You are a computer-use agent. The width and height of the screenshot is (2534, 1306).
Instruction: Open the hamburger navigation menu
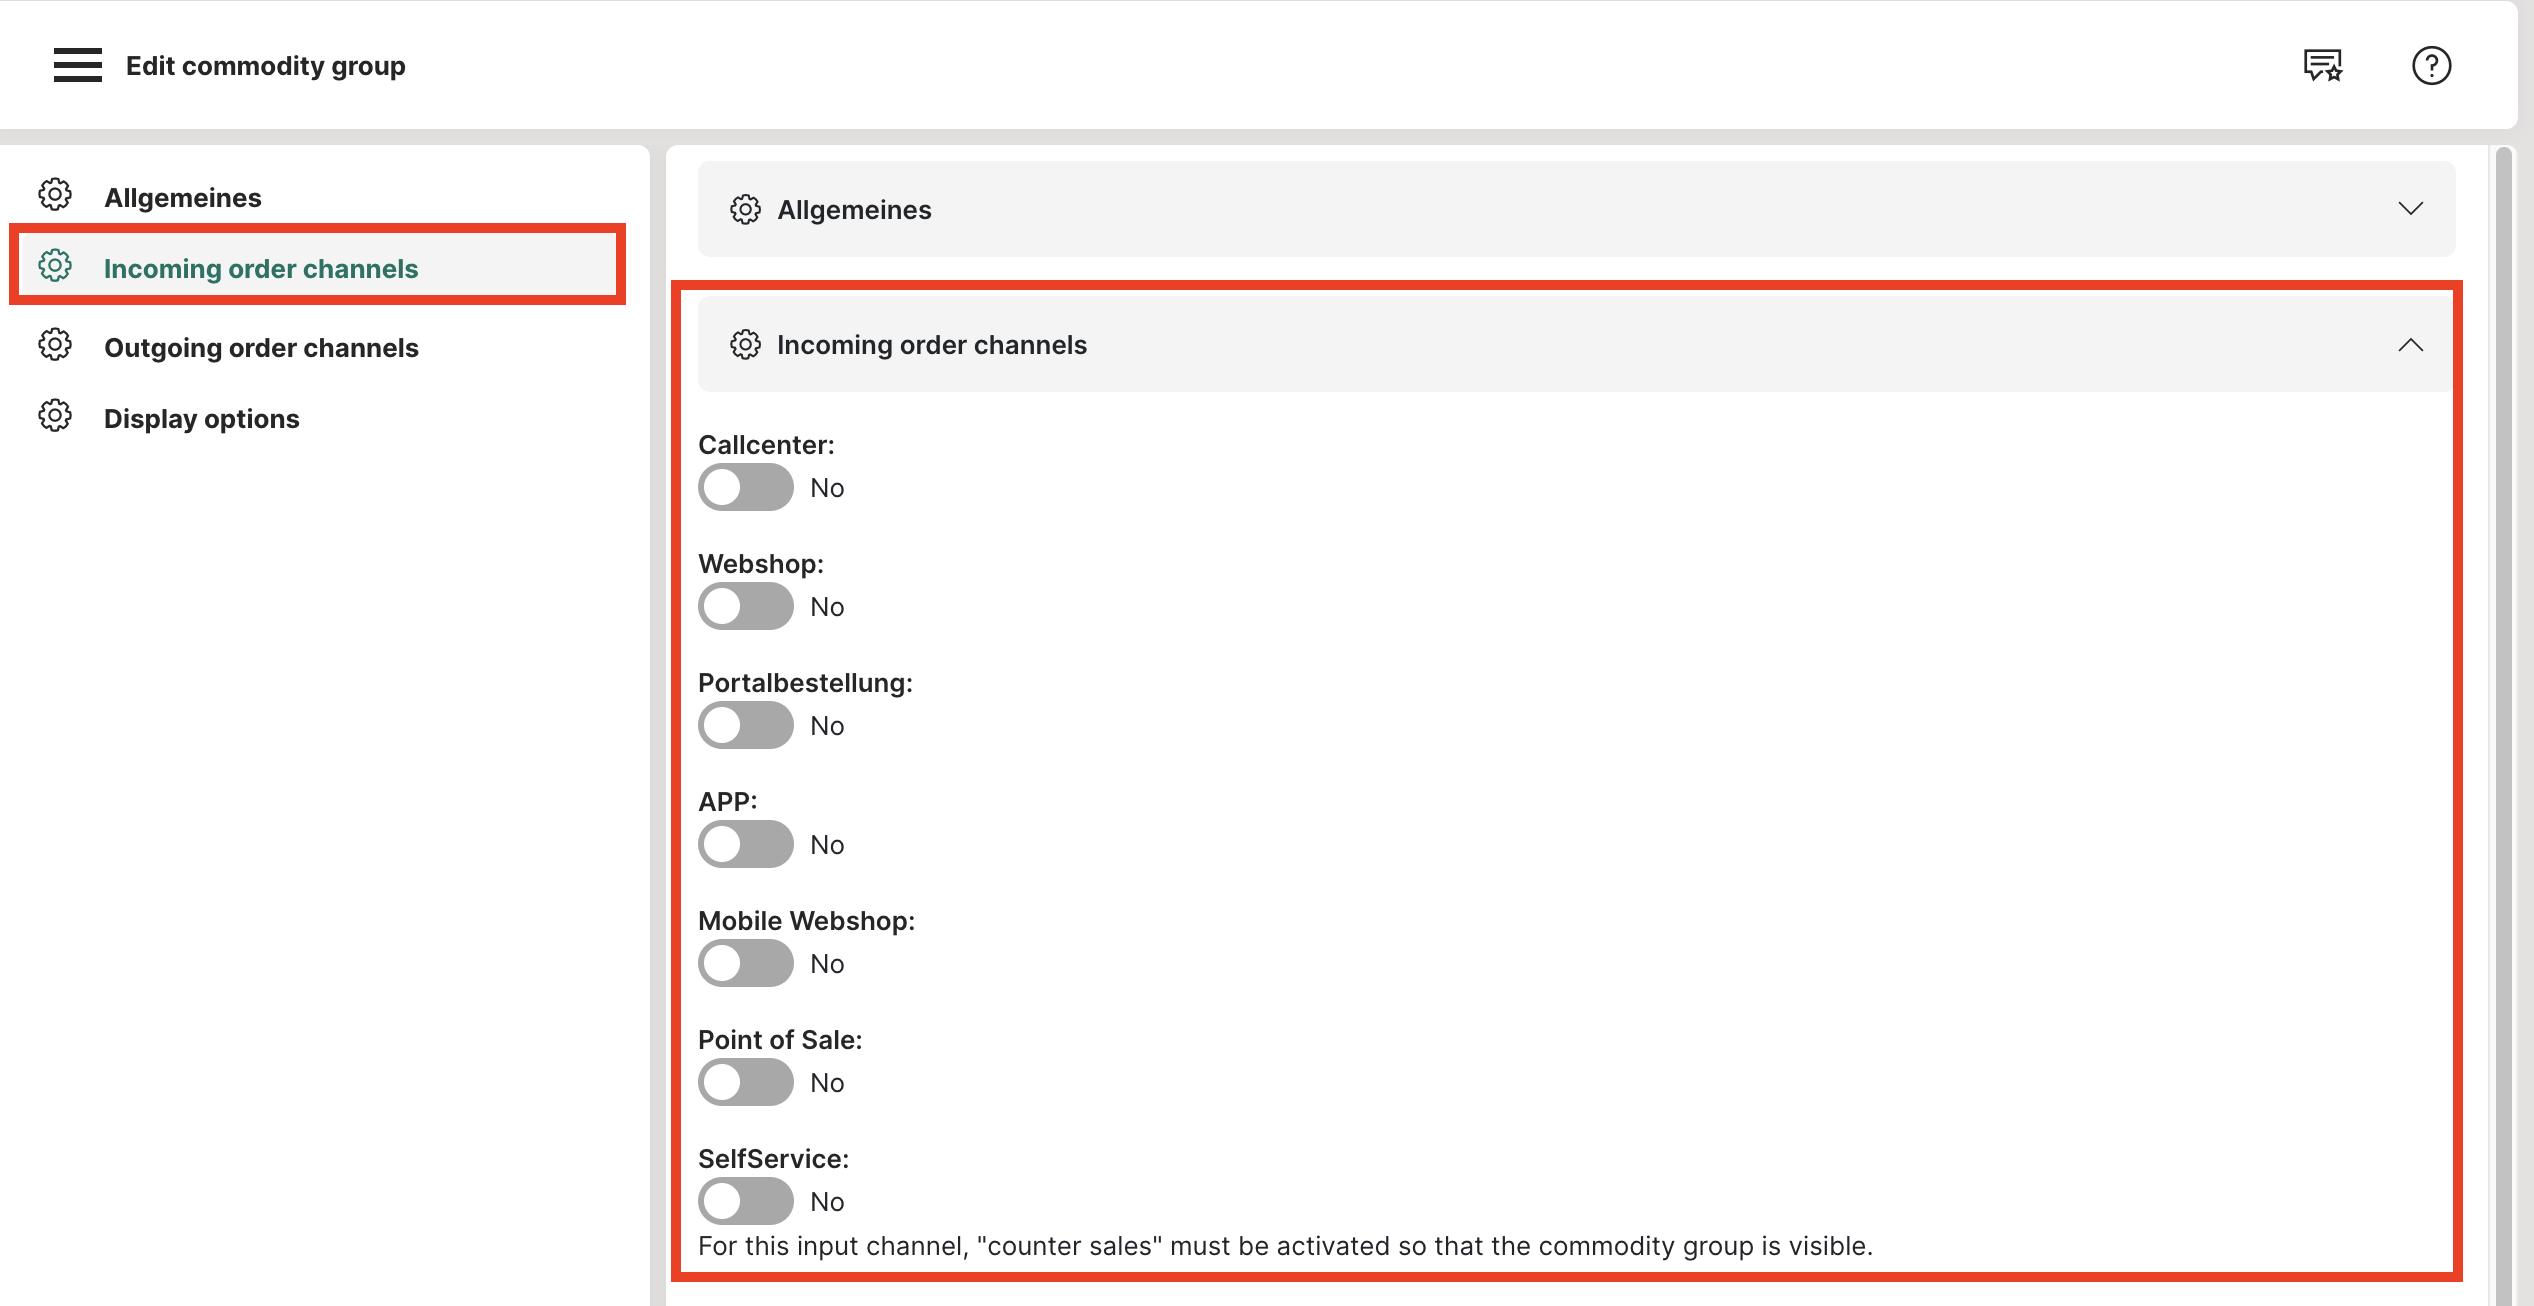point(77,65)
